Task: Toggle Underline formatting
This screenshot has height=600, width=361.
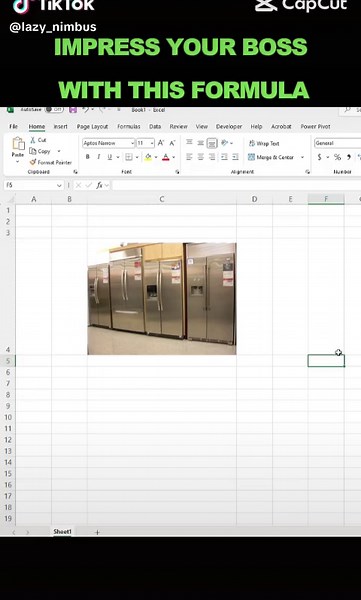Action: point(109,157)
